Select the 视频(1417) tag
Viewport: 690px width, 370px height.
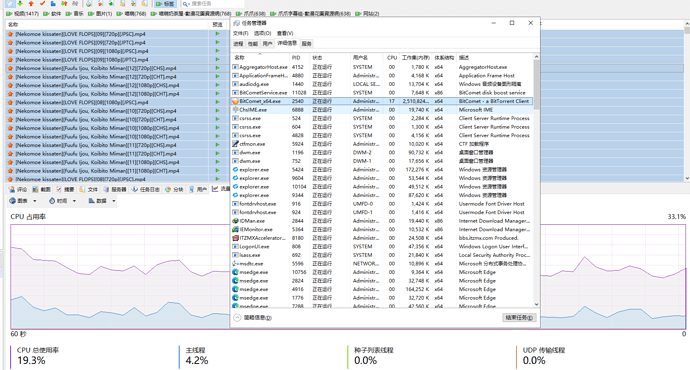[22, 14]
